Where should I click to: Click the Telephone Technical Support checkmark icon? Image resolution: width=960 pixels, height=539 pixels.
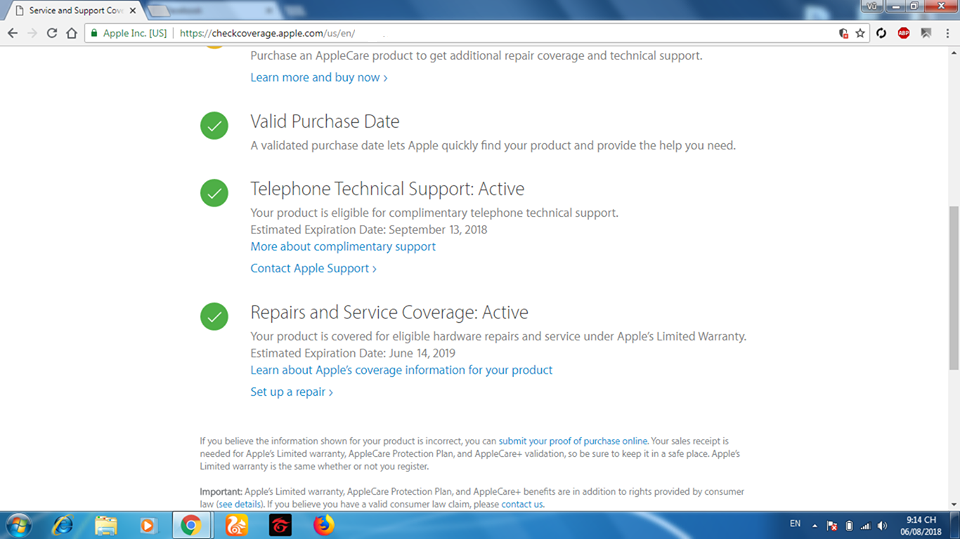tap(214, 193)
